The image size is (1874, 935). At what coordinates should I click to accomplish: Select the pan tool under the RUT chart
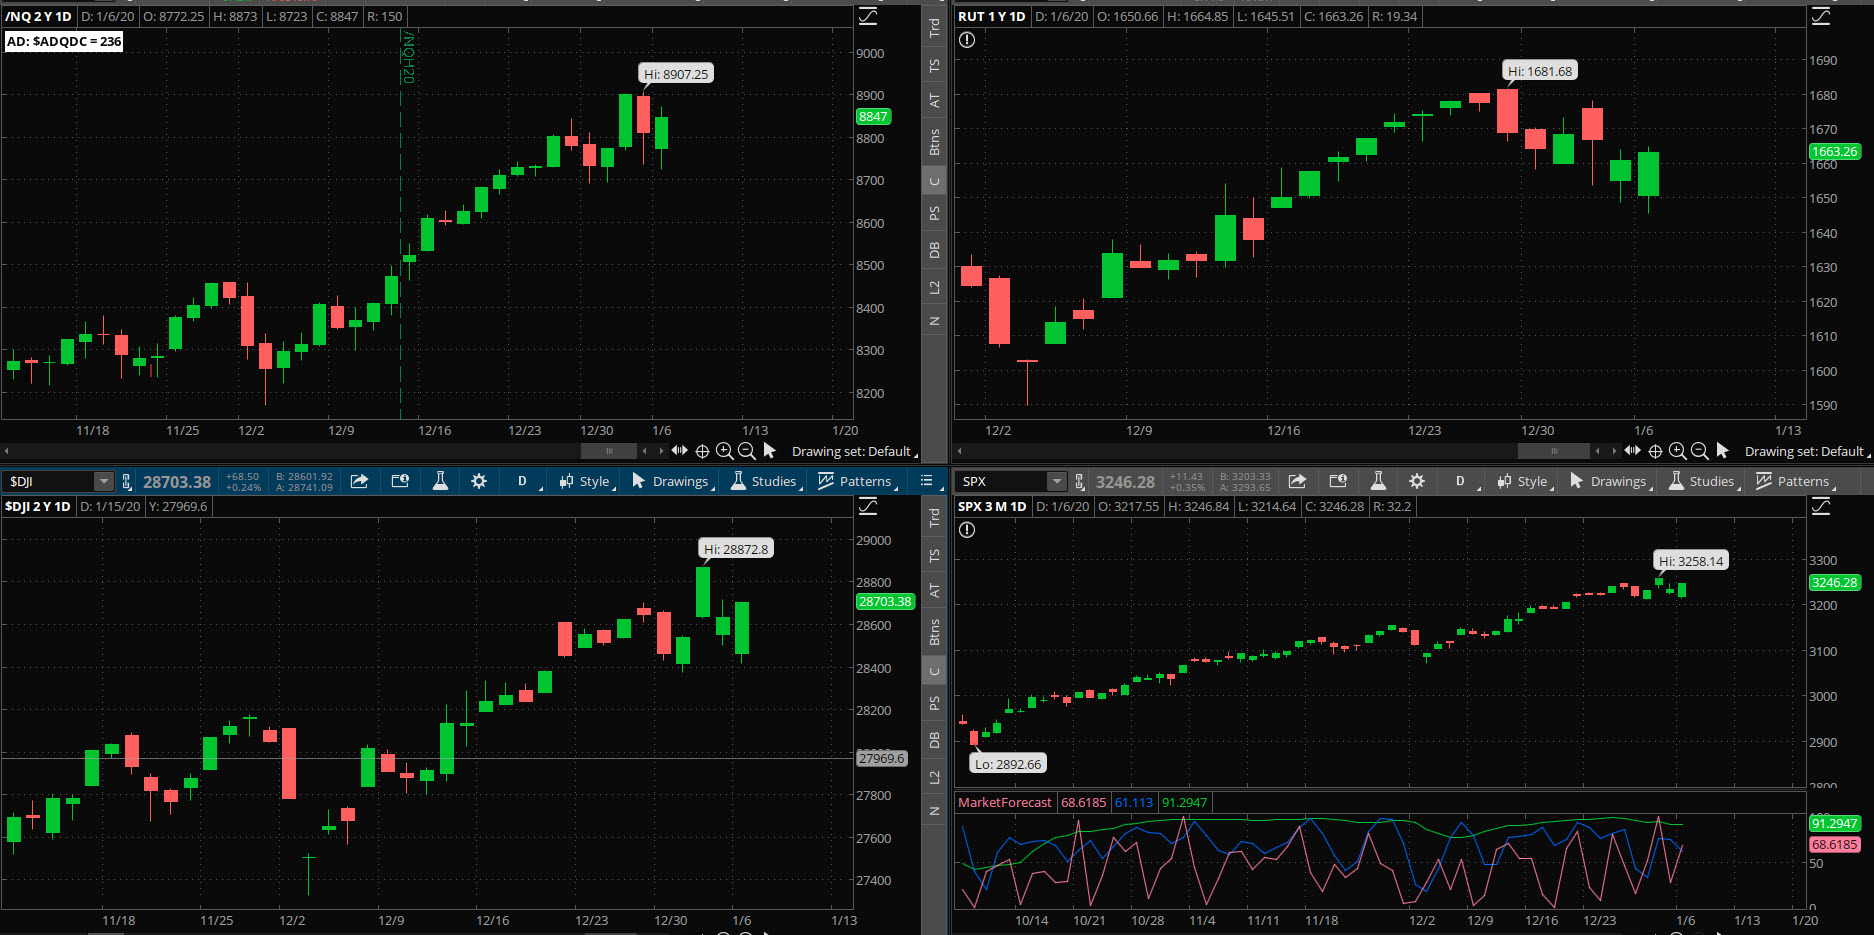(x=1633, y=451)
